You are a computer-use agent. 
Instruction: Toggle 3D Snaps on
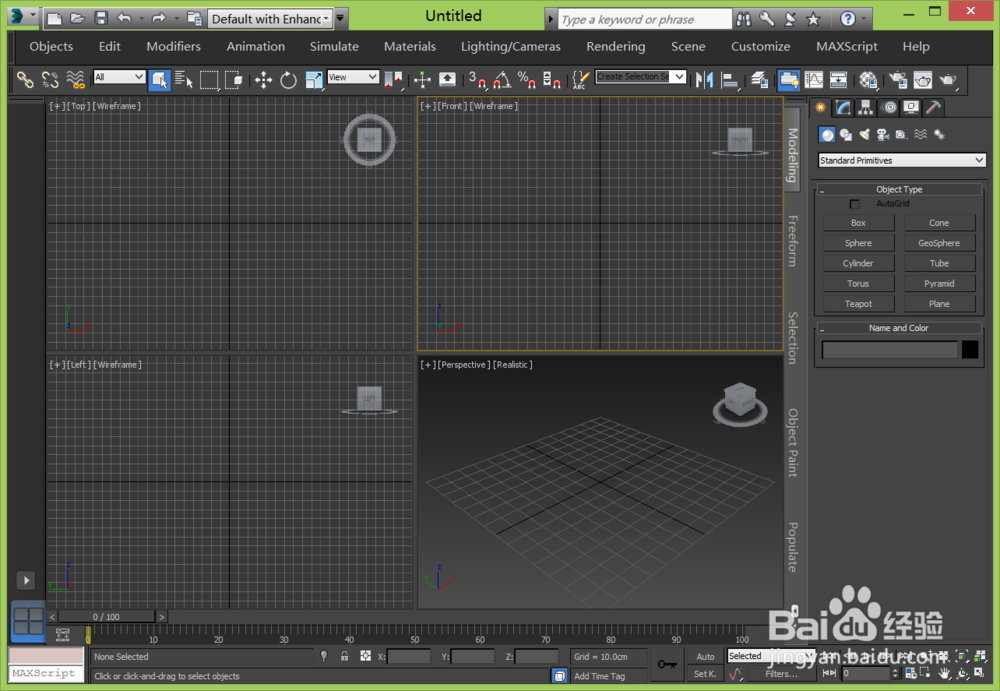[477, 80]
